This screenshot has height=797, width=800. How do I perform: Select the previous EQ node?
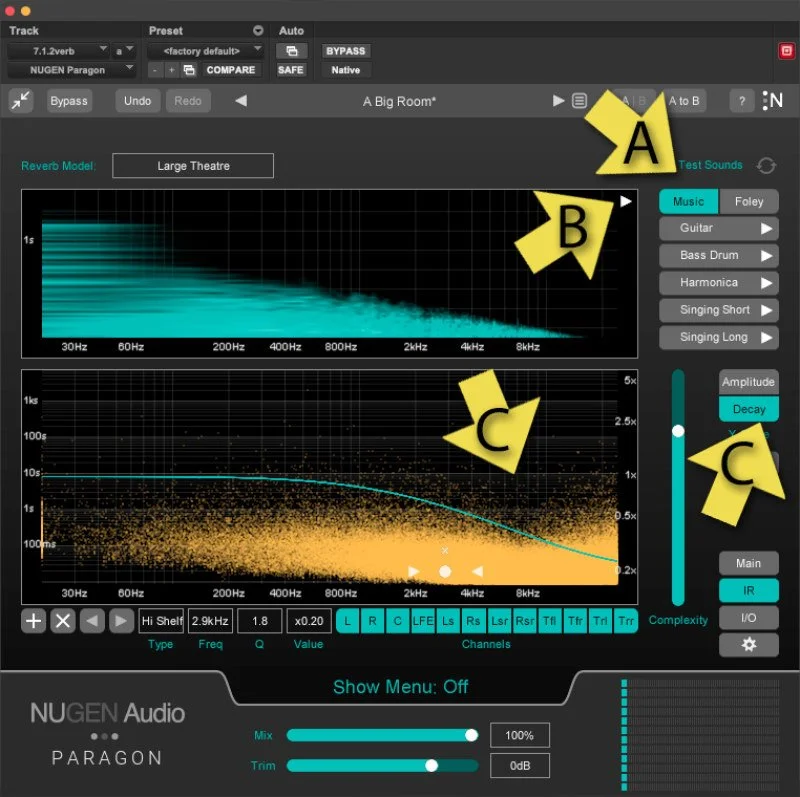point(92,621)
